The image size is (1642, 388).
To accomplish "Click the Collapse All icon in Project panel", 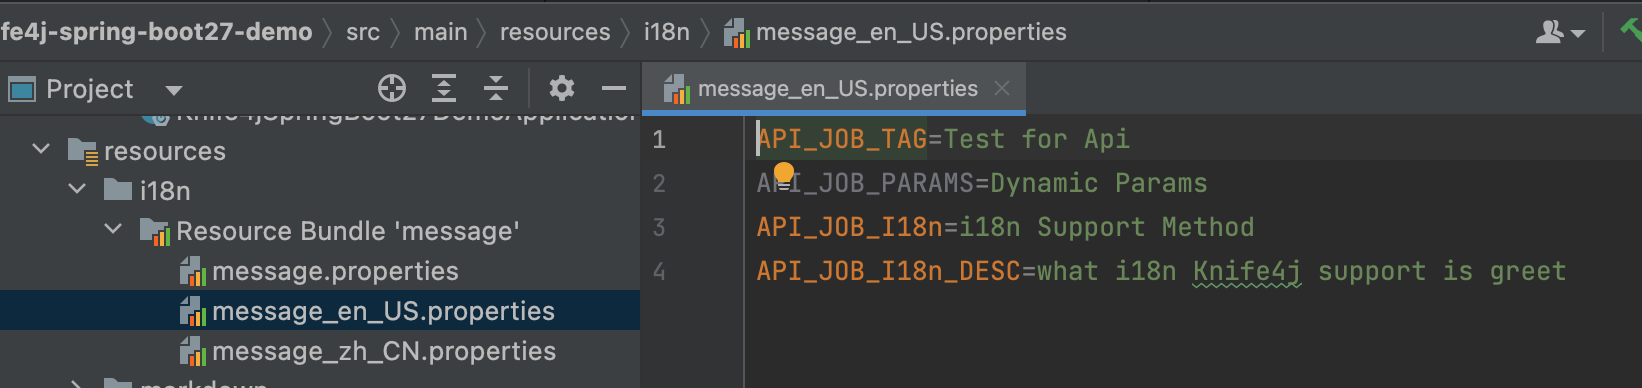I will click(x=496, y=89).
